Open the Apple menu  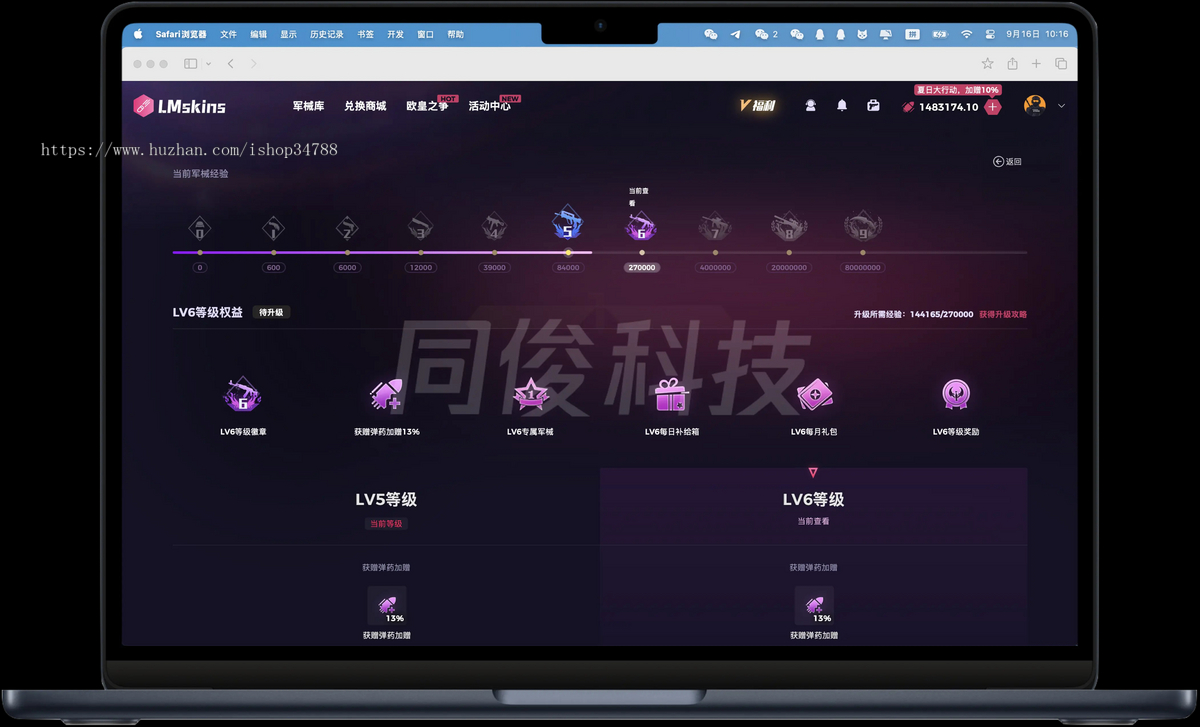[x=138, y=34]
